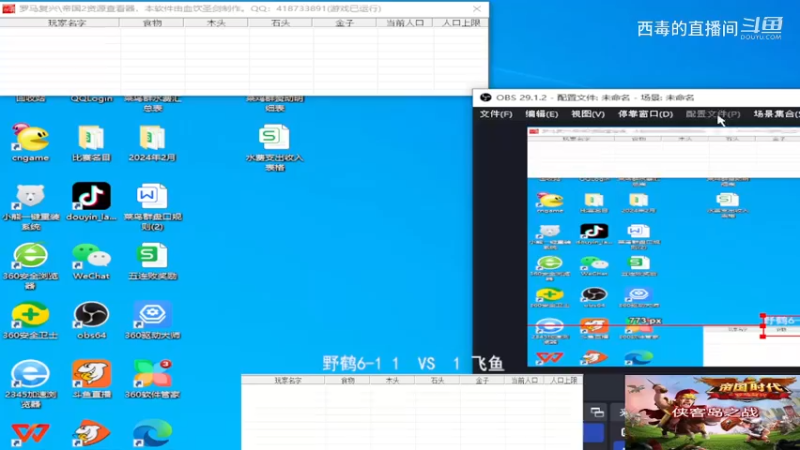800x450 pixels.
Task: Launch the Microsoft Edge desktop shortcut
Action: pyautogui.click(x=152, y=434)
